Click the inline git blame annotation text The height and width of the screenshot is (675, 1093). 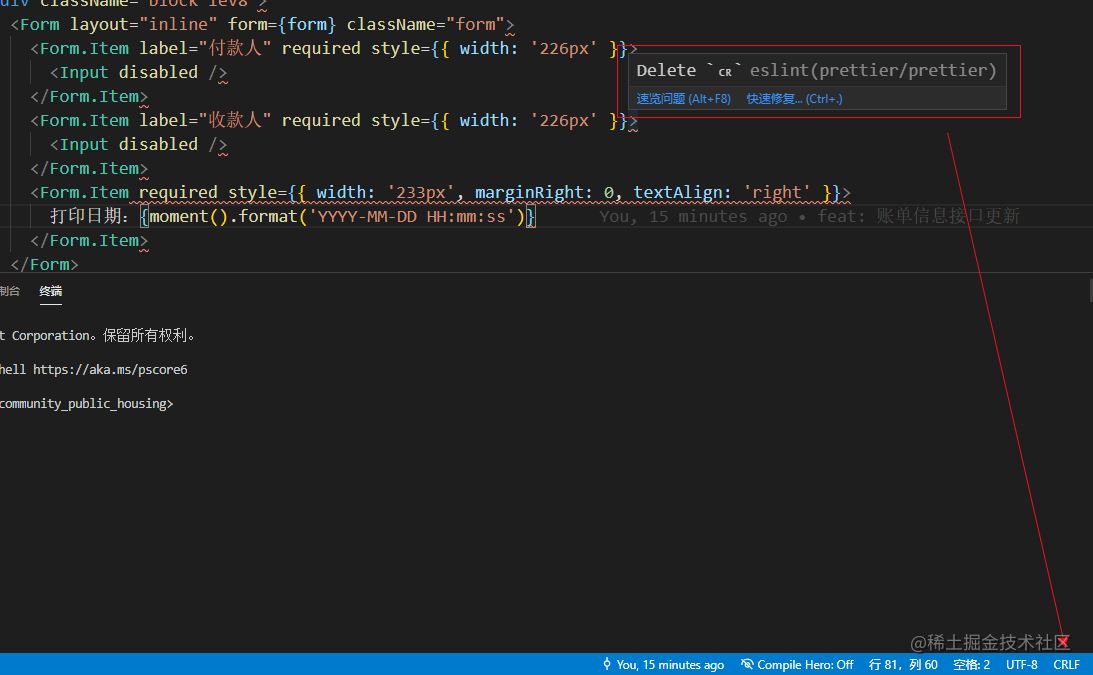tap(809, 217)
